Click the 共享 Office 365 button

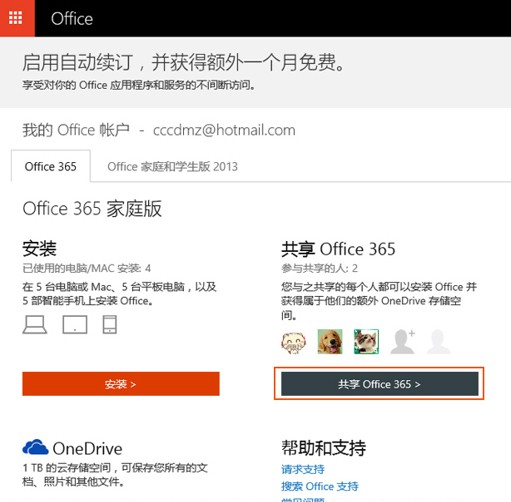(x=380, y=384)
